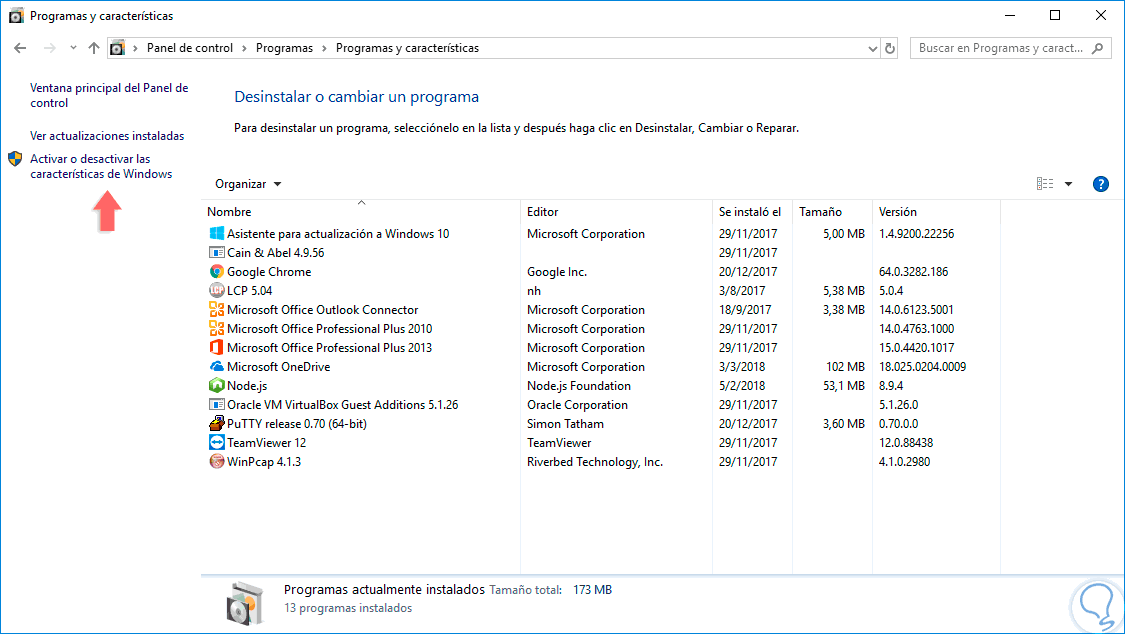Expand the view options dropdown arrow
This screenshot has height=634, width=1125.
(1068, 184)
